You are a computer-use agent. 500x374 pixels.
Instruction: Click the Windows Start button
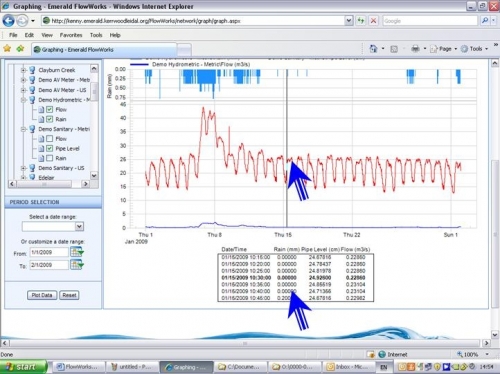click(x=23, y=367)
